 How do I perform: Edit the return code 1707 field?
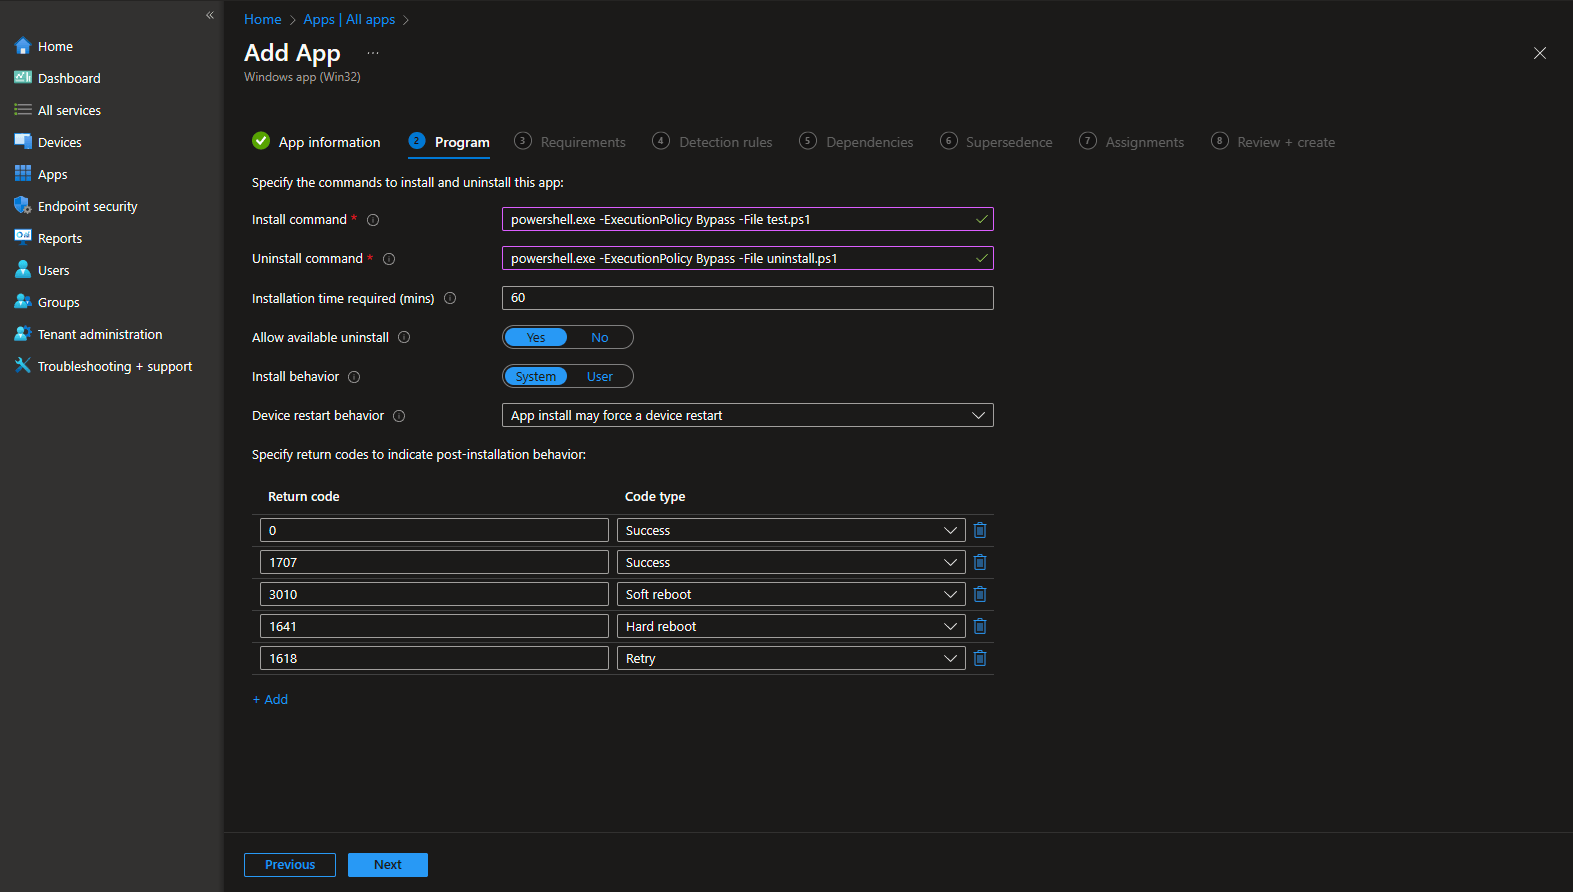click(434, 562)
